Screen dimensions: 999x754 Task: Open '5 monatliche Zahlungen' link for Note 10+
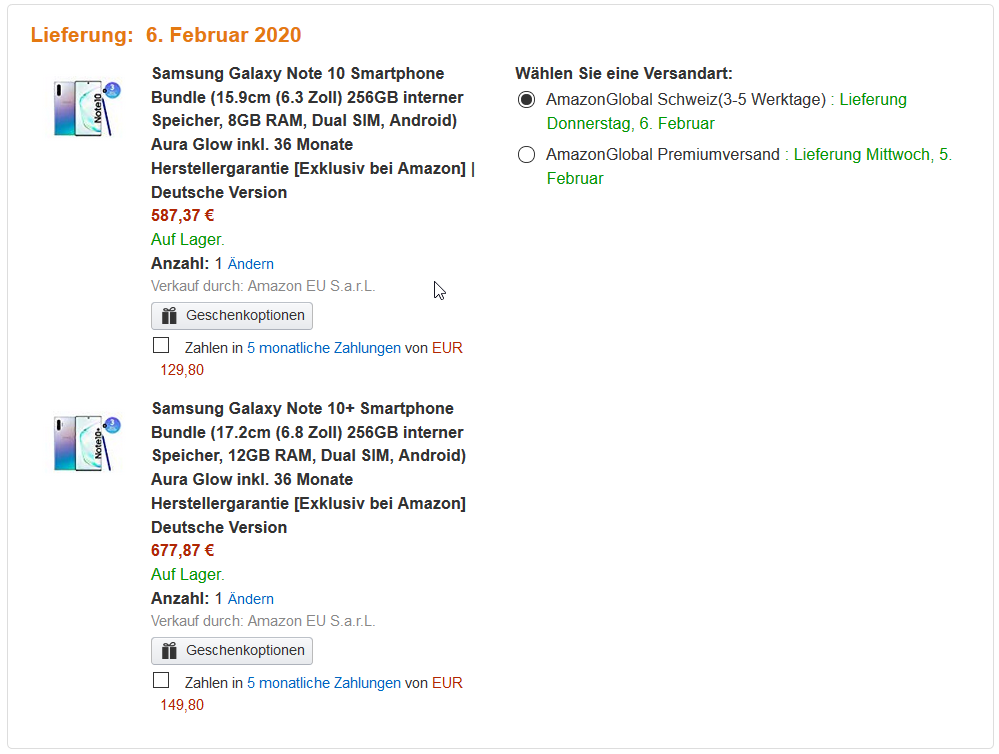click(x=323, y=683)
